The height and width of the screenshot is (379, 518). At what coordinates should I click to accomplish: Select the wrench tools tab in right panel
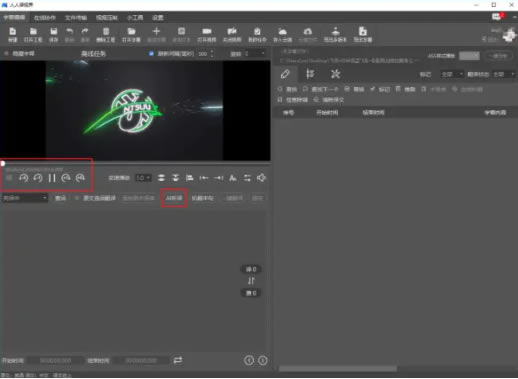335,74
